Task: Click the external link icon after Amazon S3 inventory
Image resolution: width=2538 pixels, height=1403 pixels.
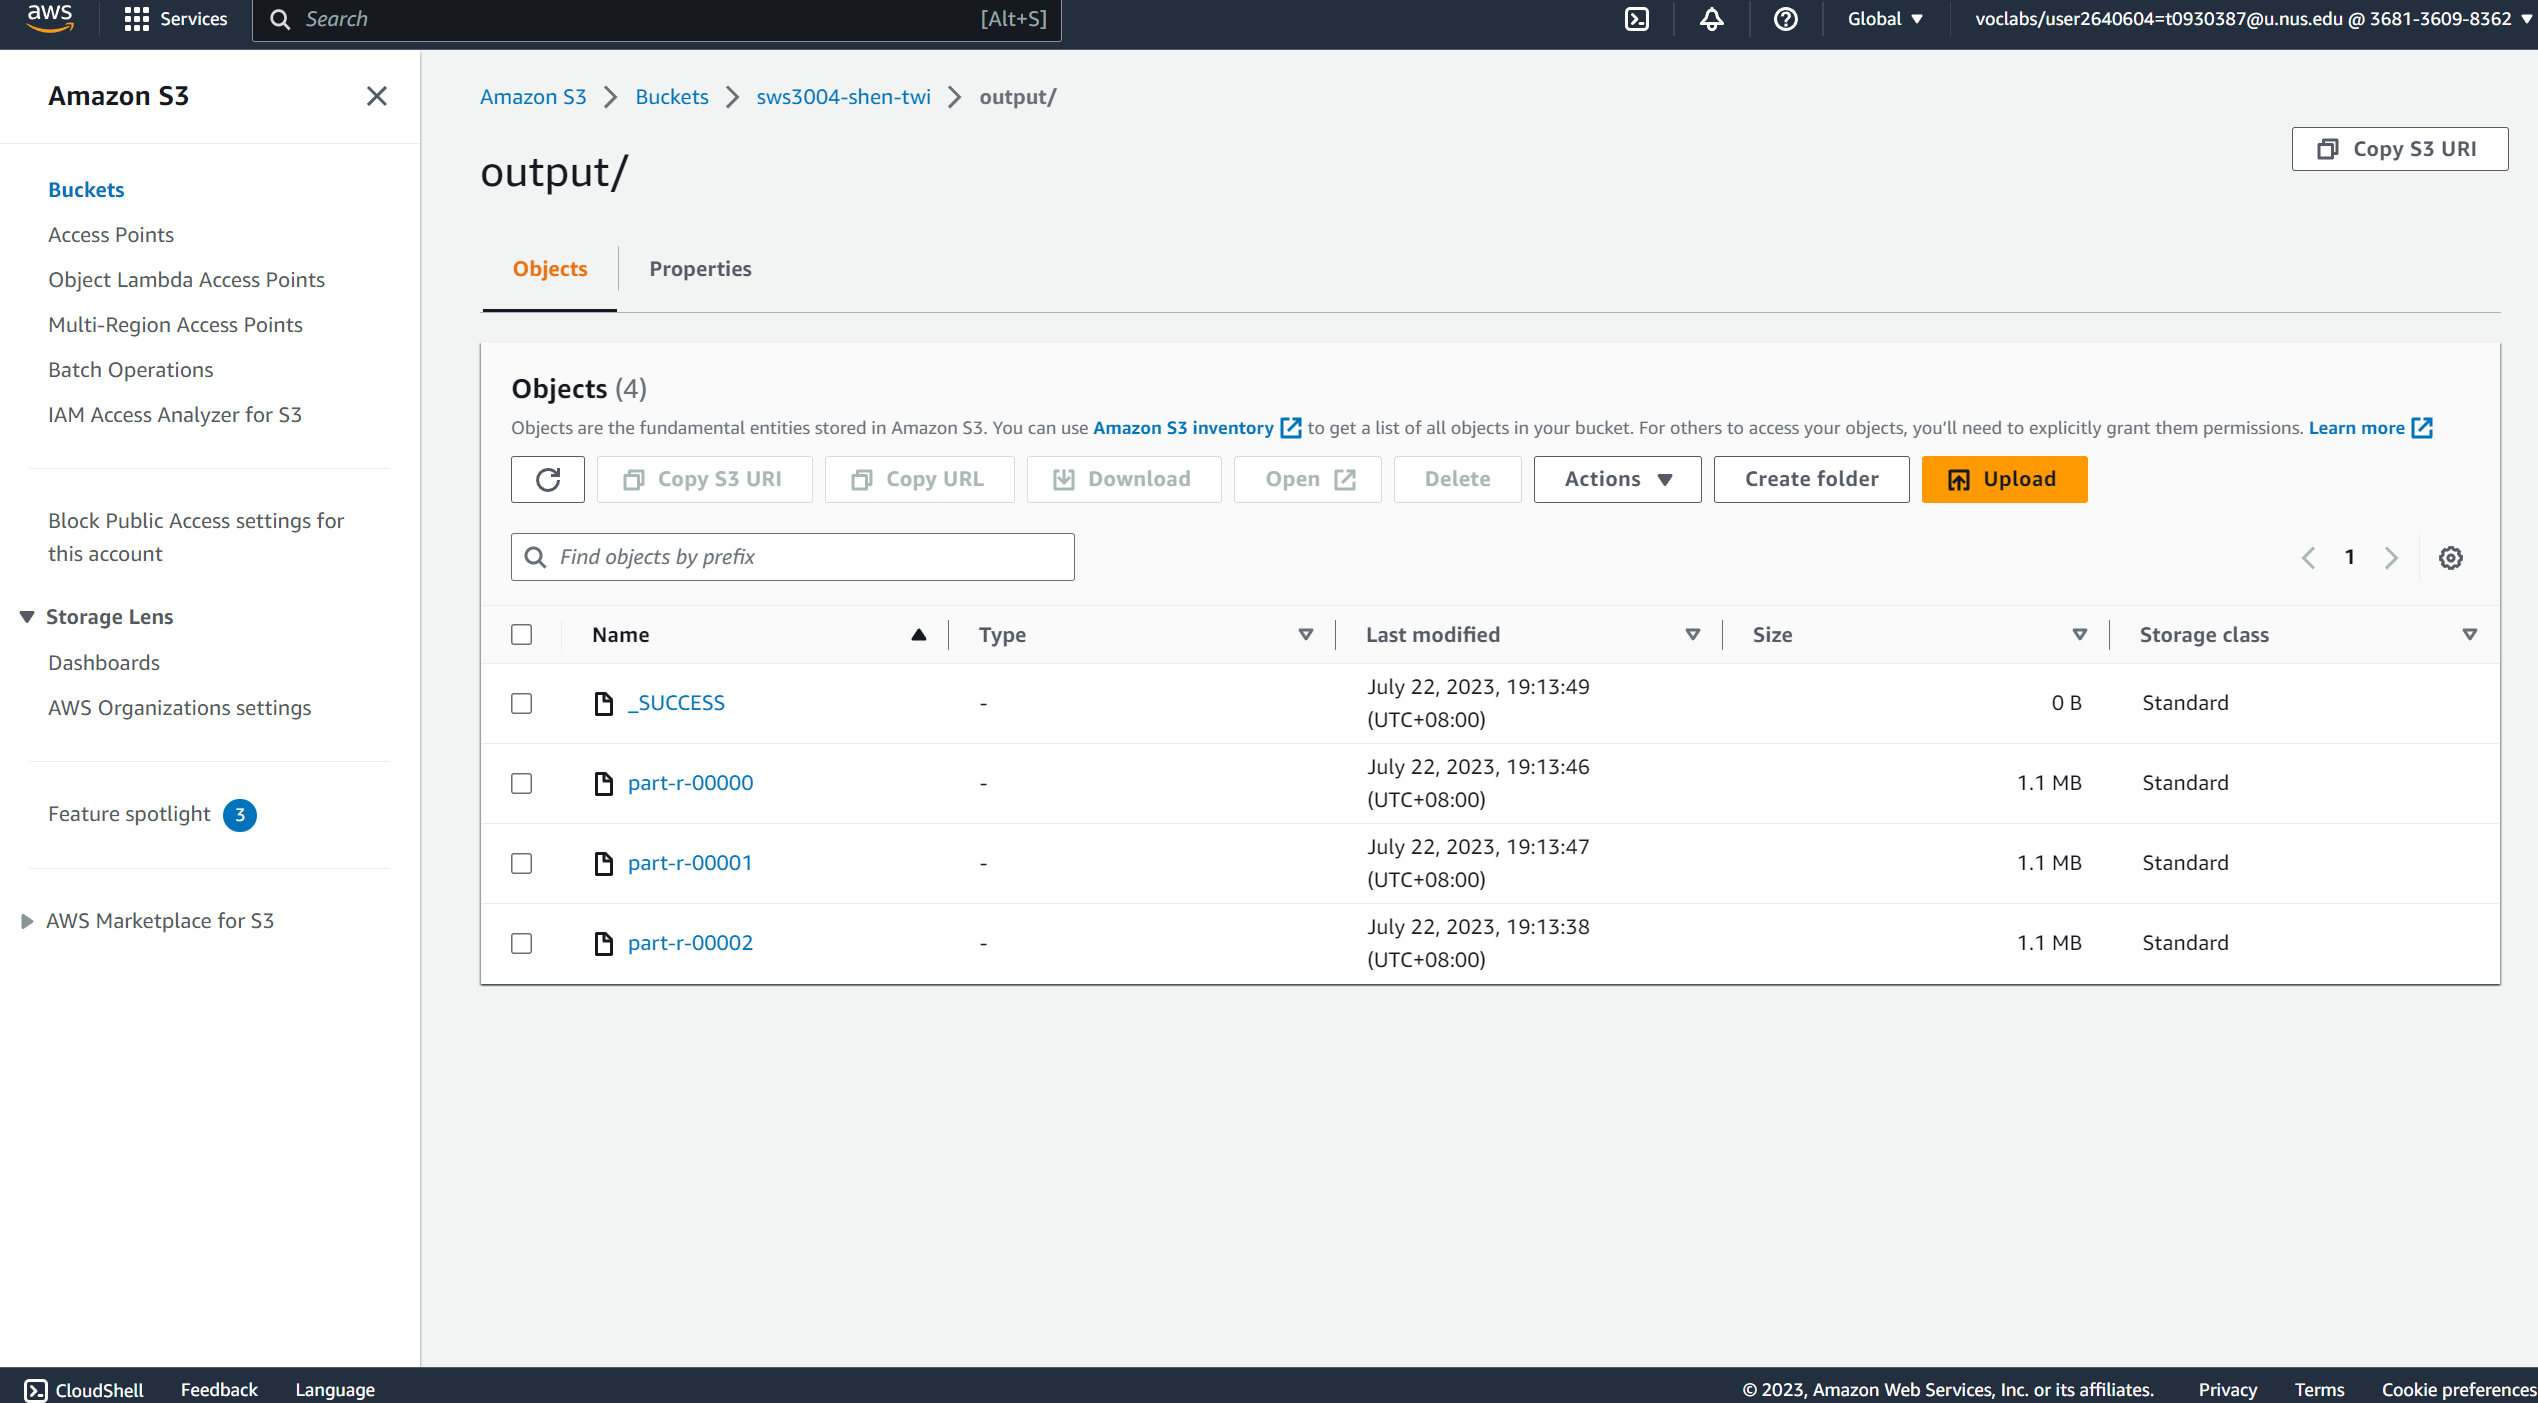Action: coord(1291,429)
